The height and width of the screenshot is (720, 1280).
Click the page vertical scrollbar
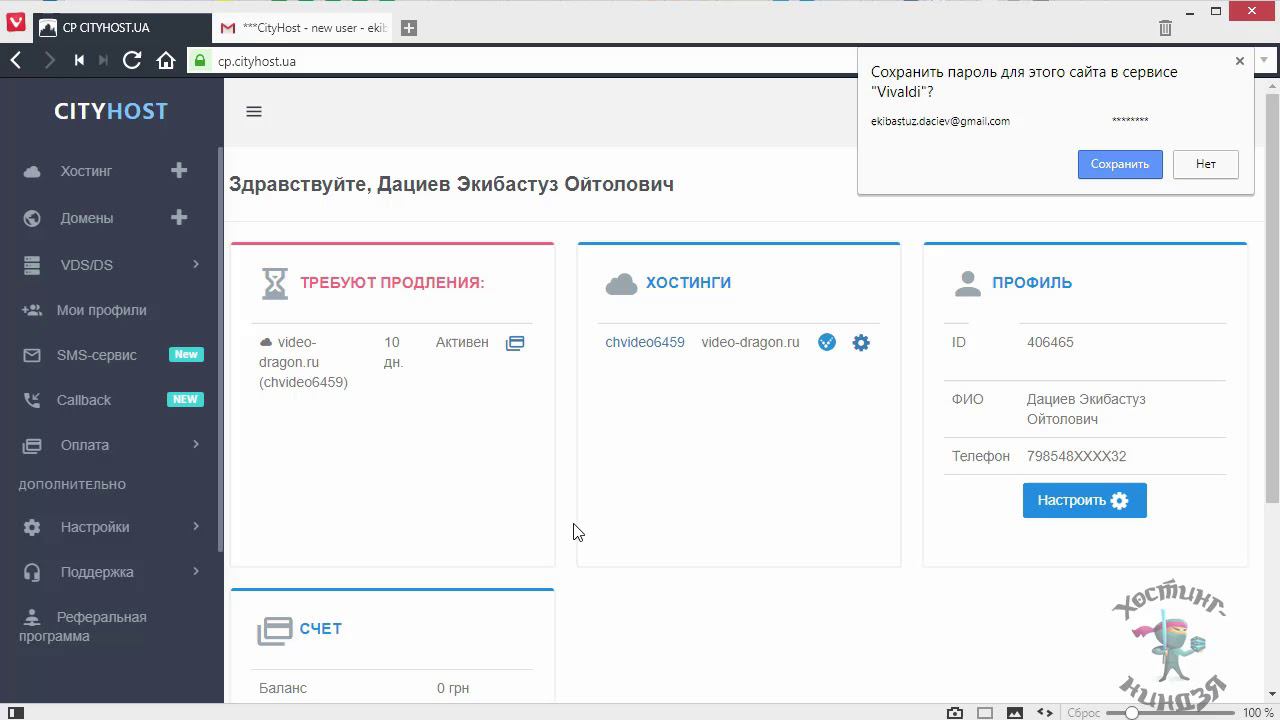tap(1272, 297)
